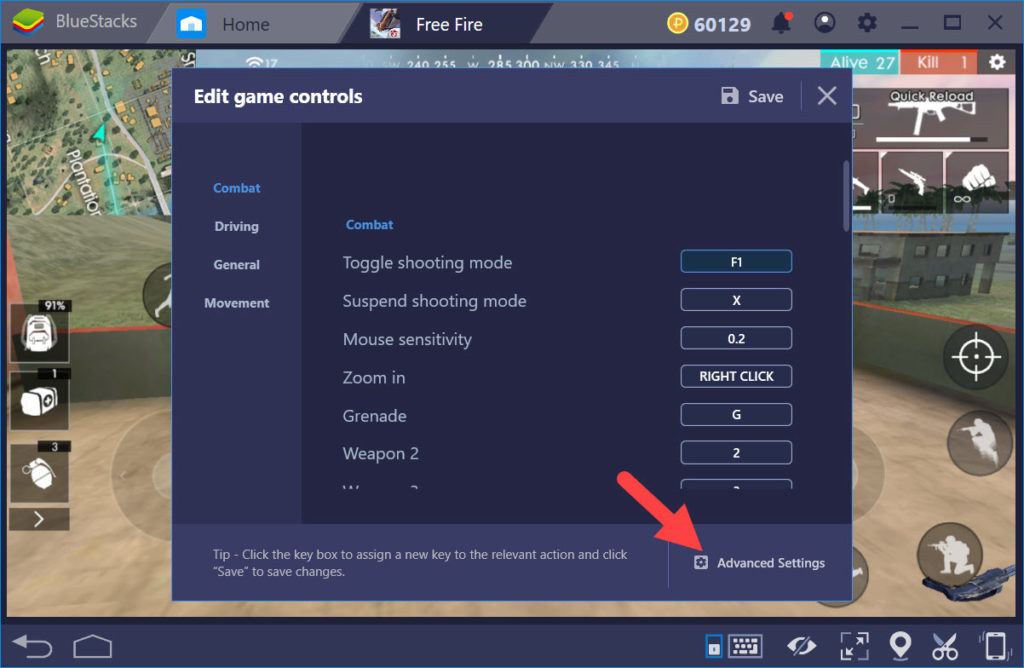
Task: Open the BlueStacks notifications bell
Action: point(783,22)
